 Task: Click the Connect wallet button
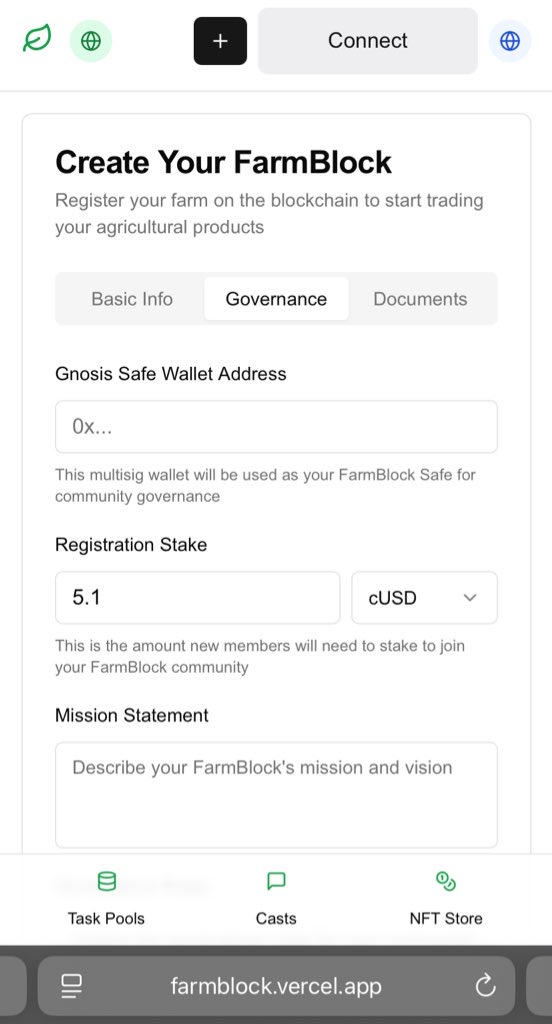[x=368, y=41]
